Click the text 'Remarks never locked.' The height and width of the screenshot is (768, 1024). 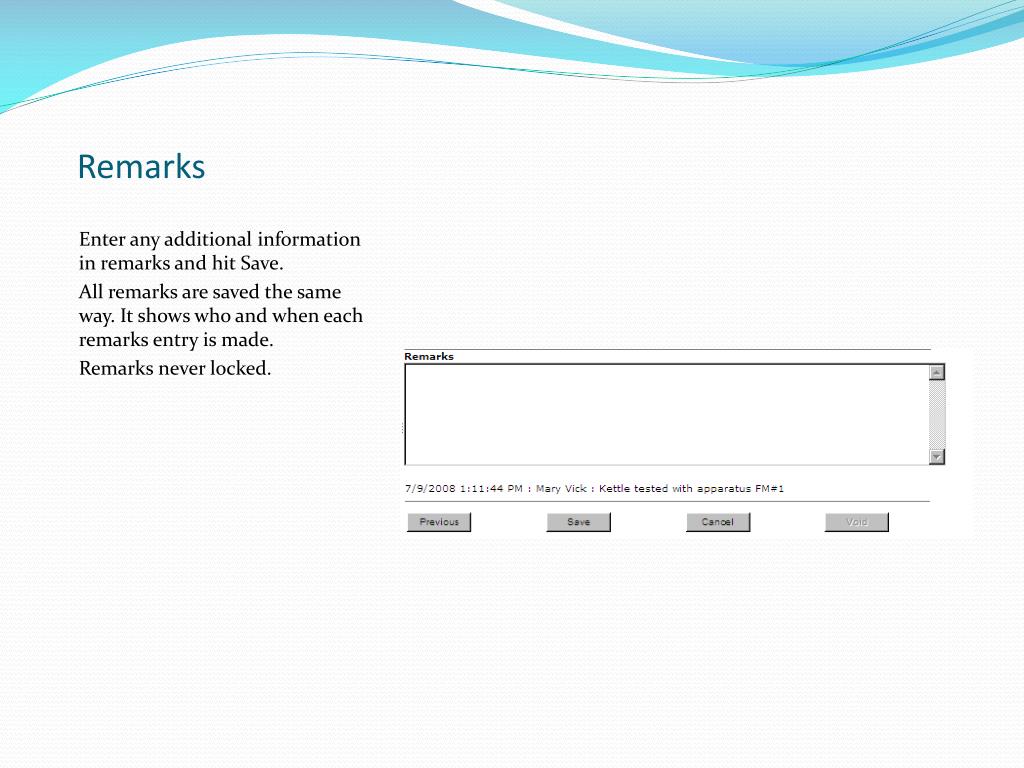click(175, 368)
